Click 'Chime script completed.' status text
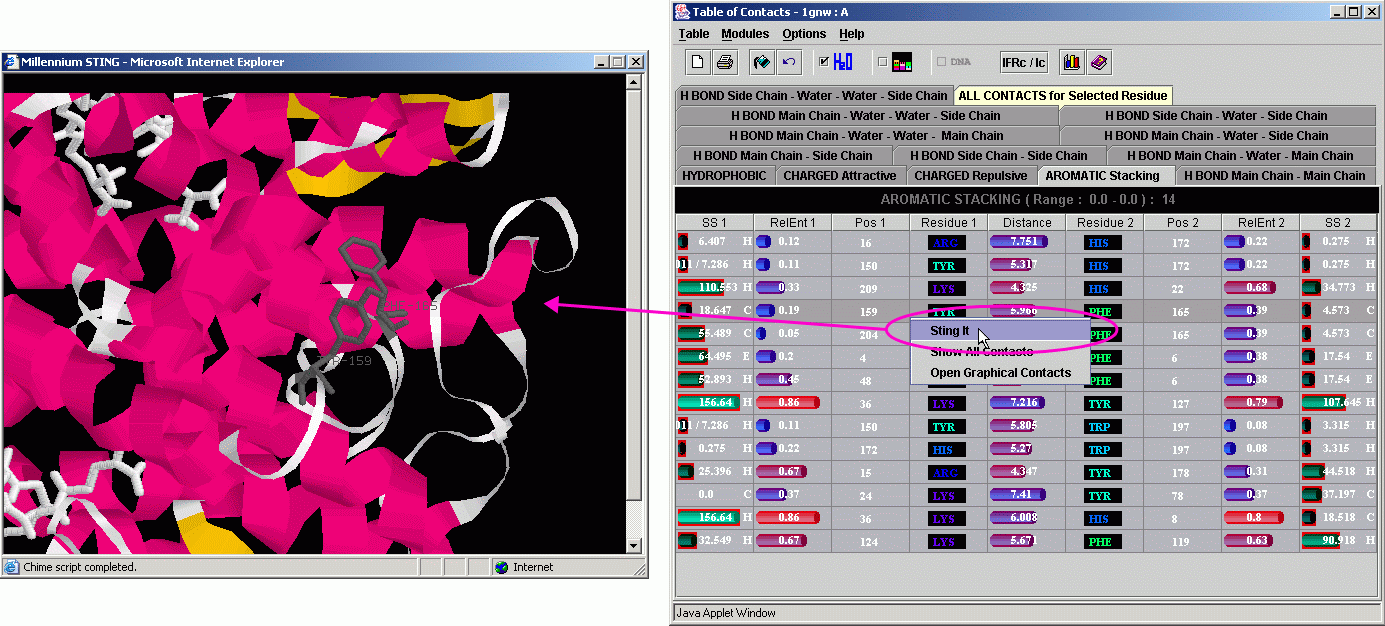The height and width of the screenshot is (626, 1385). (79, 567)
